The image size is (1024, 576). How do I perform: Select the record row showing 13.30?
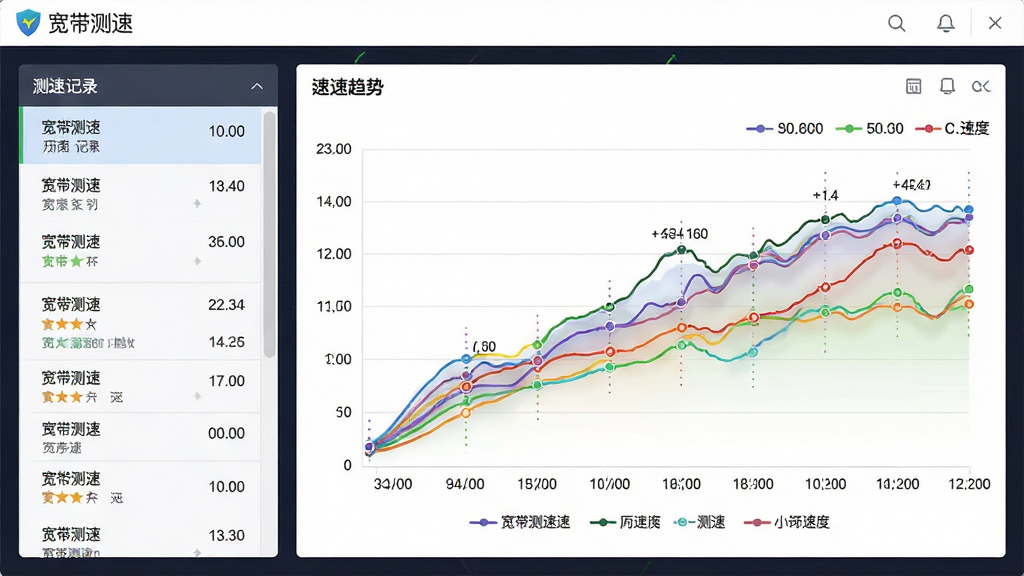coord(140,542)
